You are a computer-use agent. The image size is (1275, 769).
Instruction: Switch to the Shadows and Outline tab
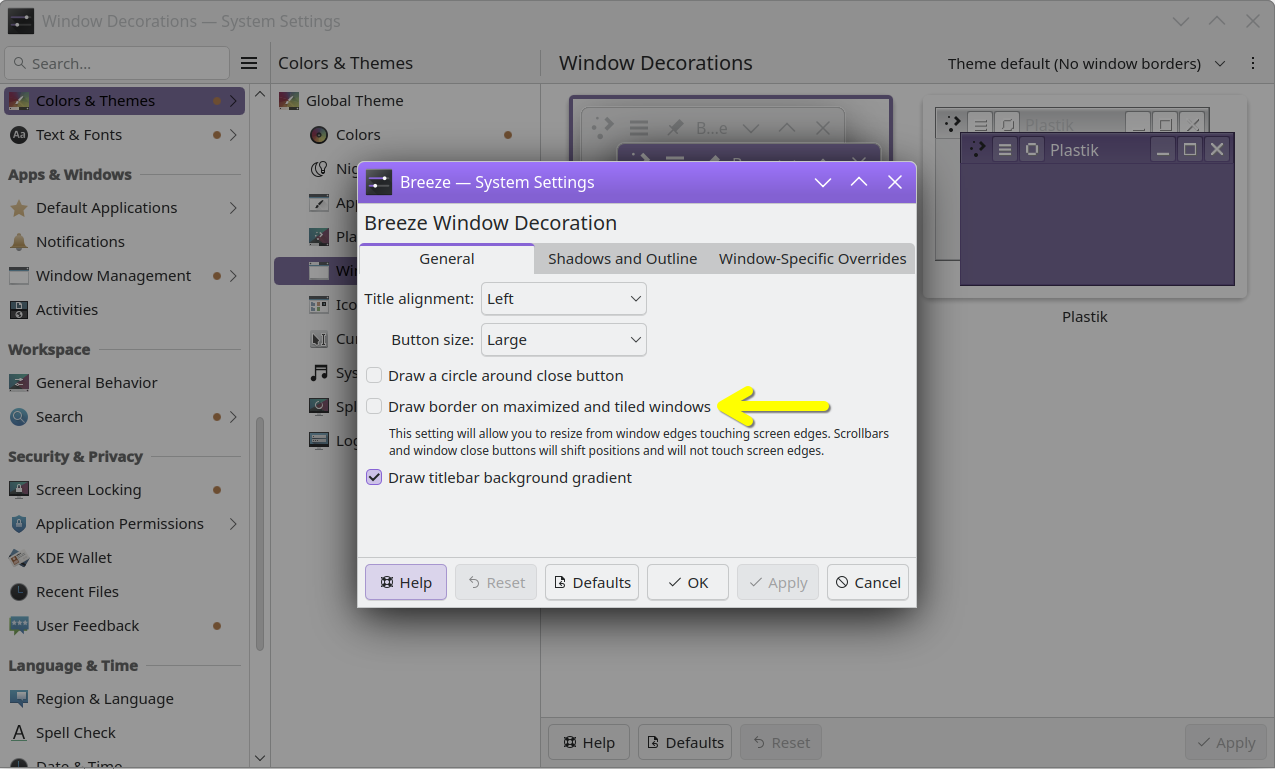622,259
